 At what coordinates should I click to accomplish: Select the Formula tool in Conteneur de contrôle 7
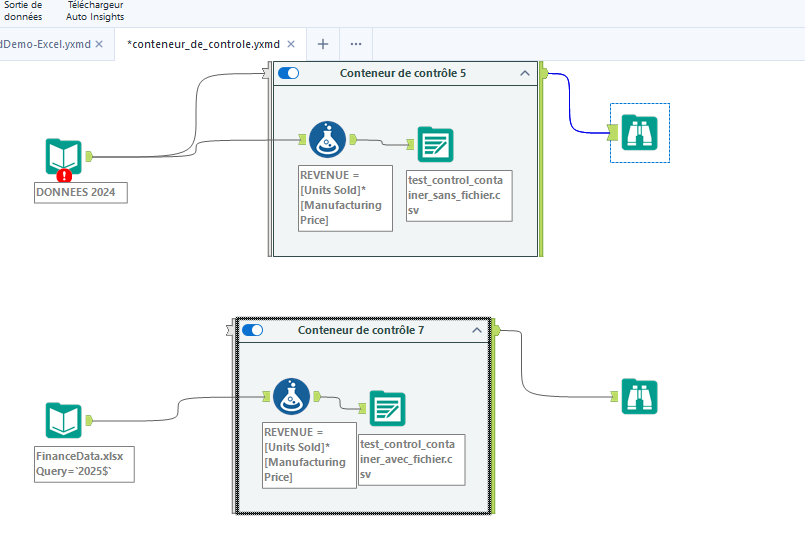290,397
